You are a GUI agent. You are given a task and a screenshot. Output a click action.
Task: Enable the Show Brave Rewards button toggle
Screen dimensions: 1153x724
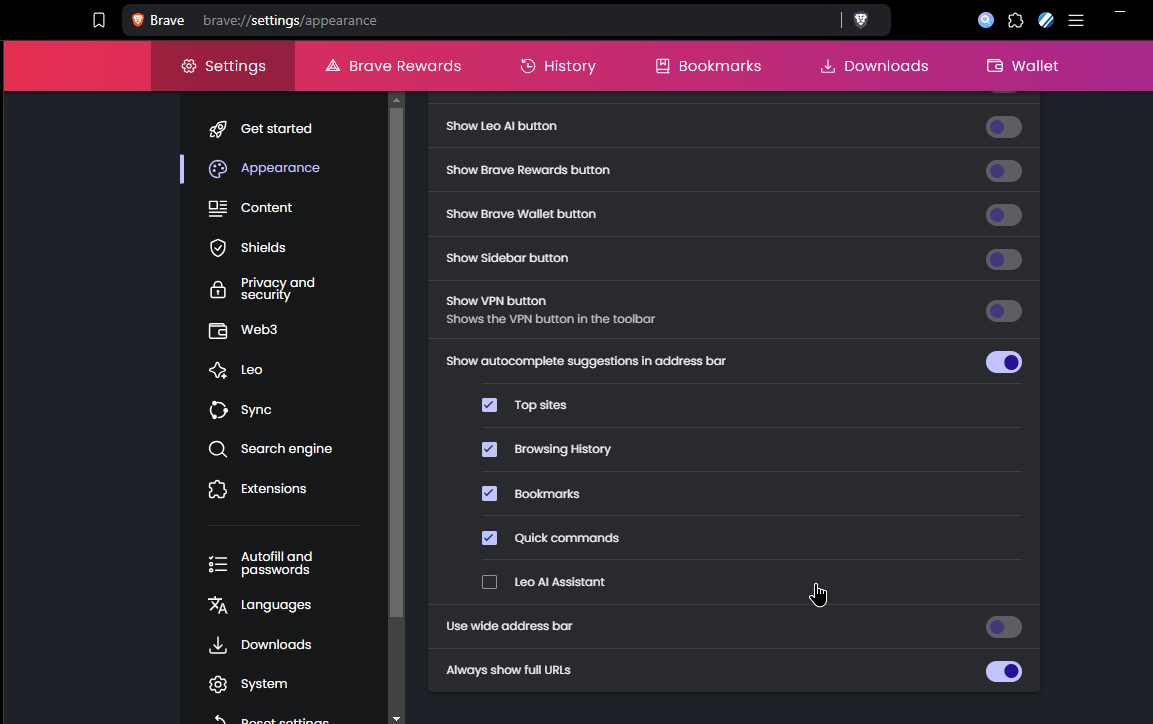pyautogui.click(x=1004, y=171)
